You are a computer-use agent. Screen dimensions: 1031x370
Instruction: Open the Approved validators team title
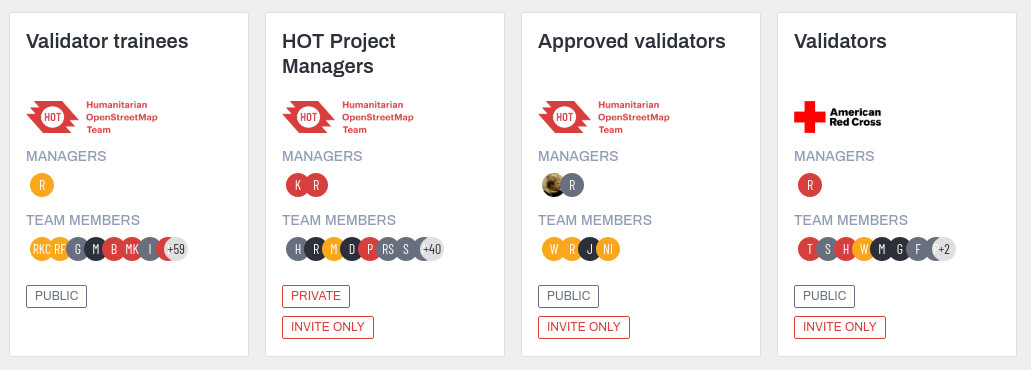pos(632,41)
